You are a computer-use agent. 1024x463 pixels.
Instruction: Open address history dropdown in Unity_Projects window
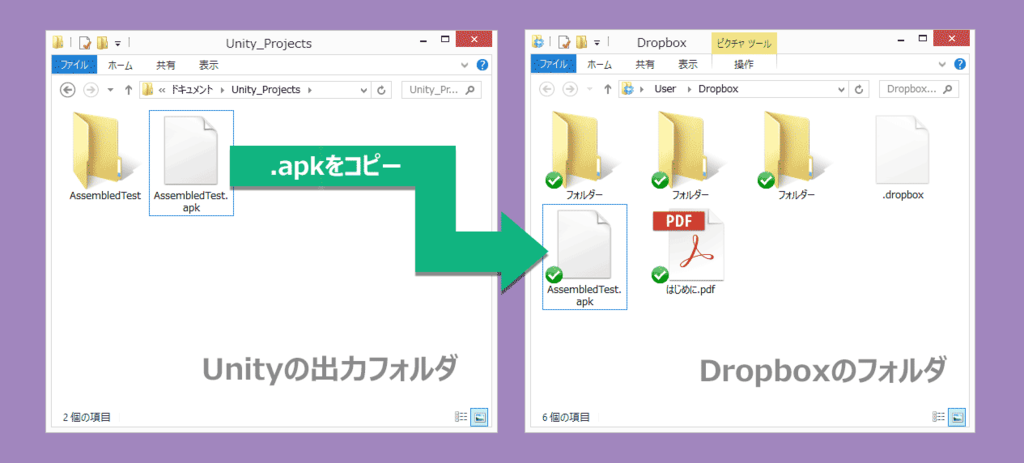click(x=364, y=89)
